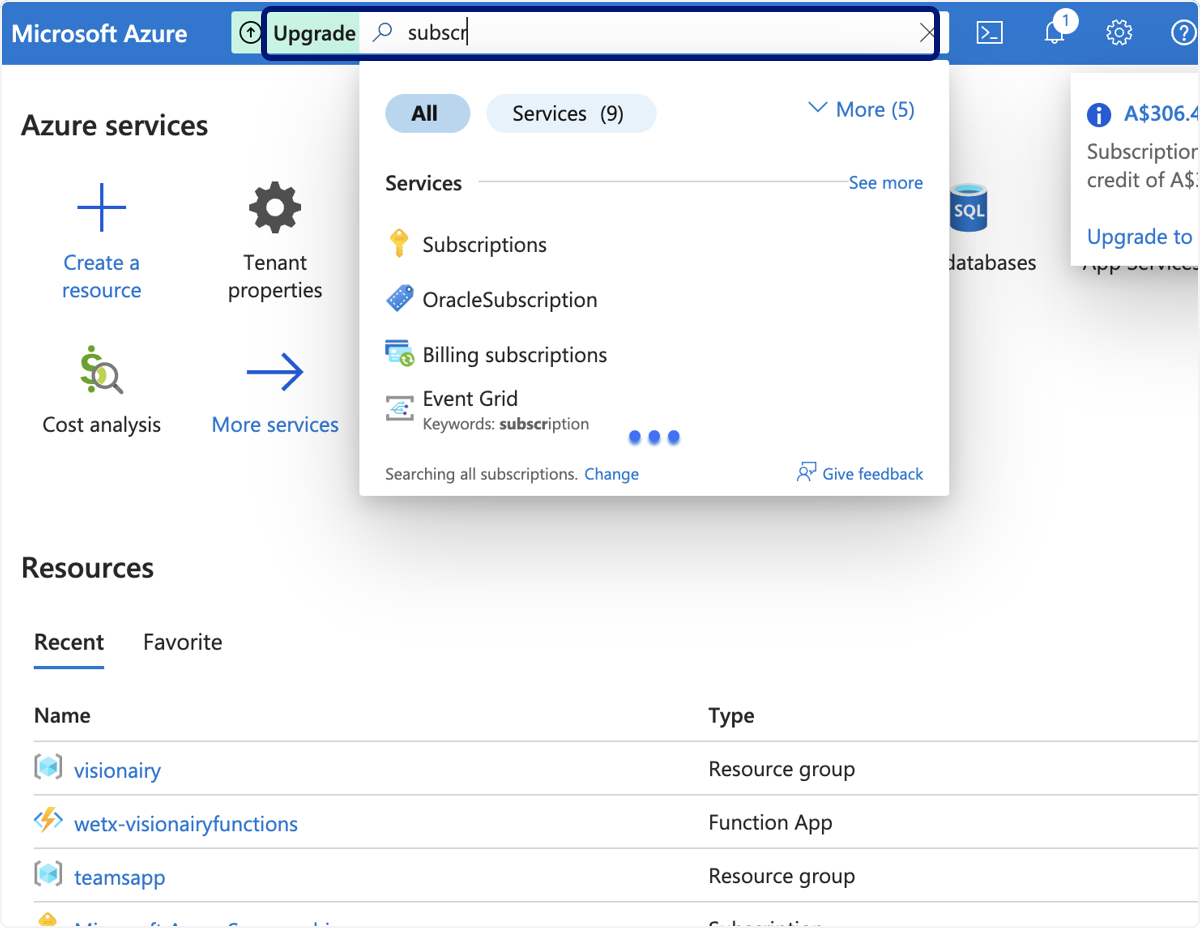Click the teamsapp resource group icon

point(48,874)
